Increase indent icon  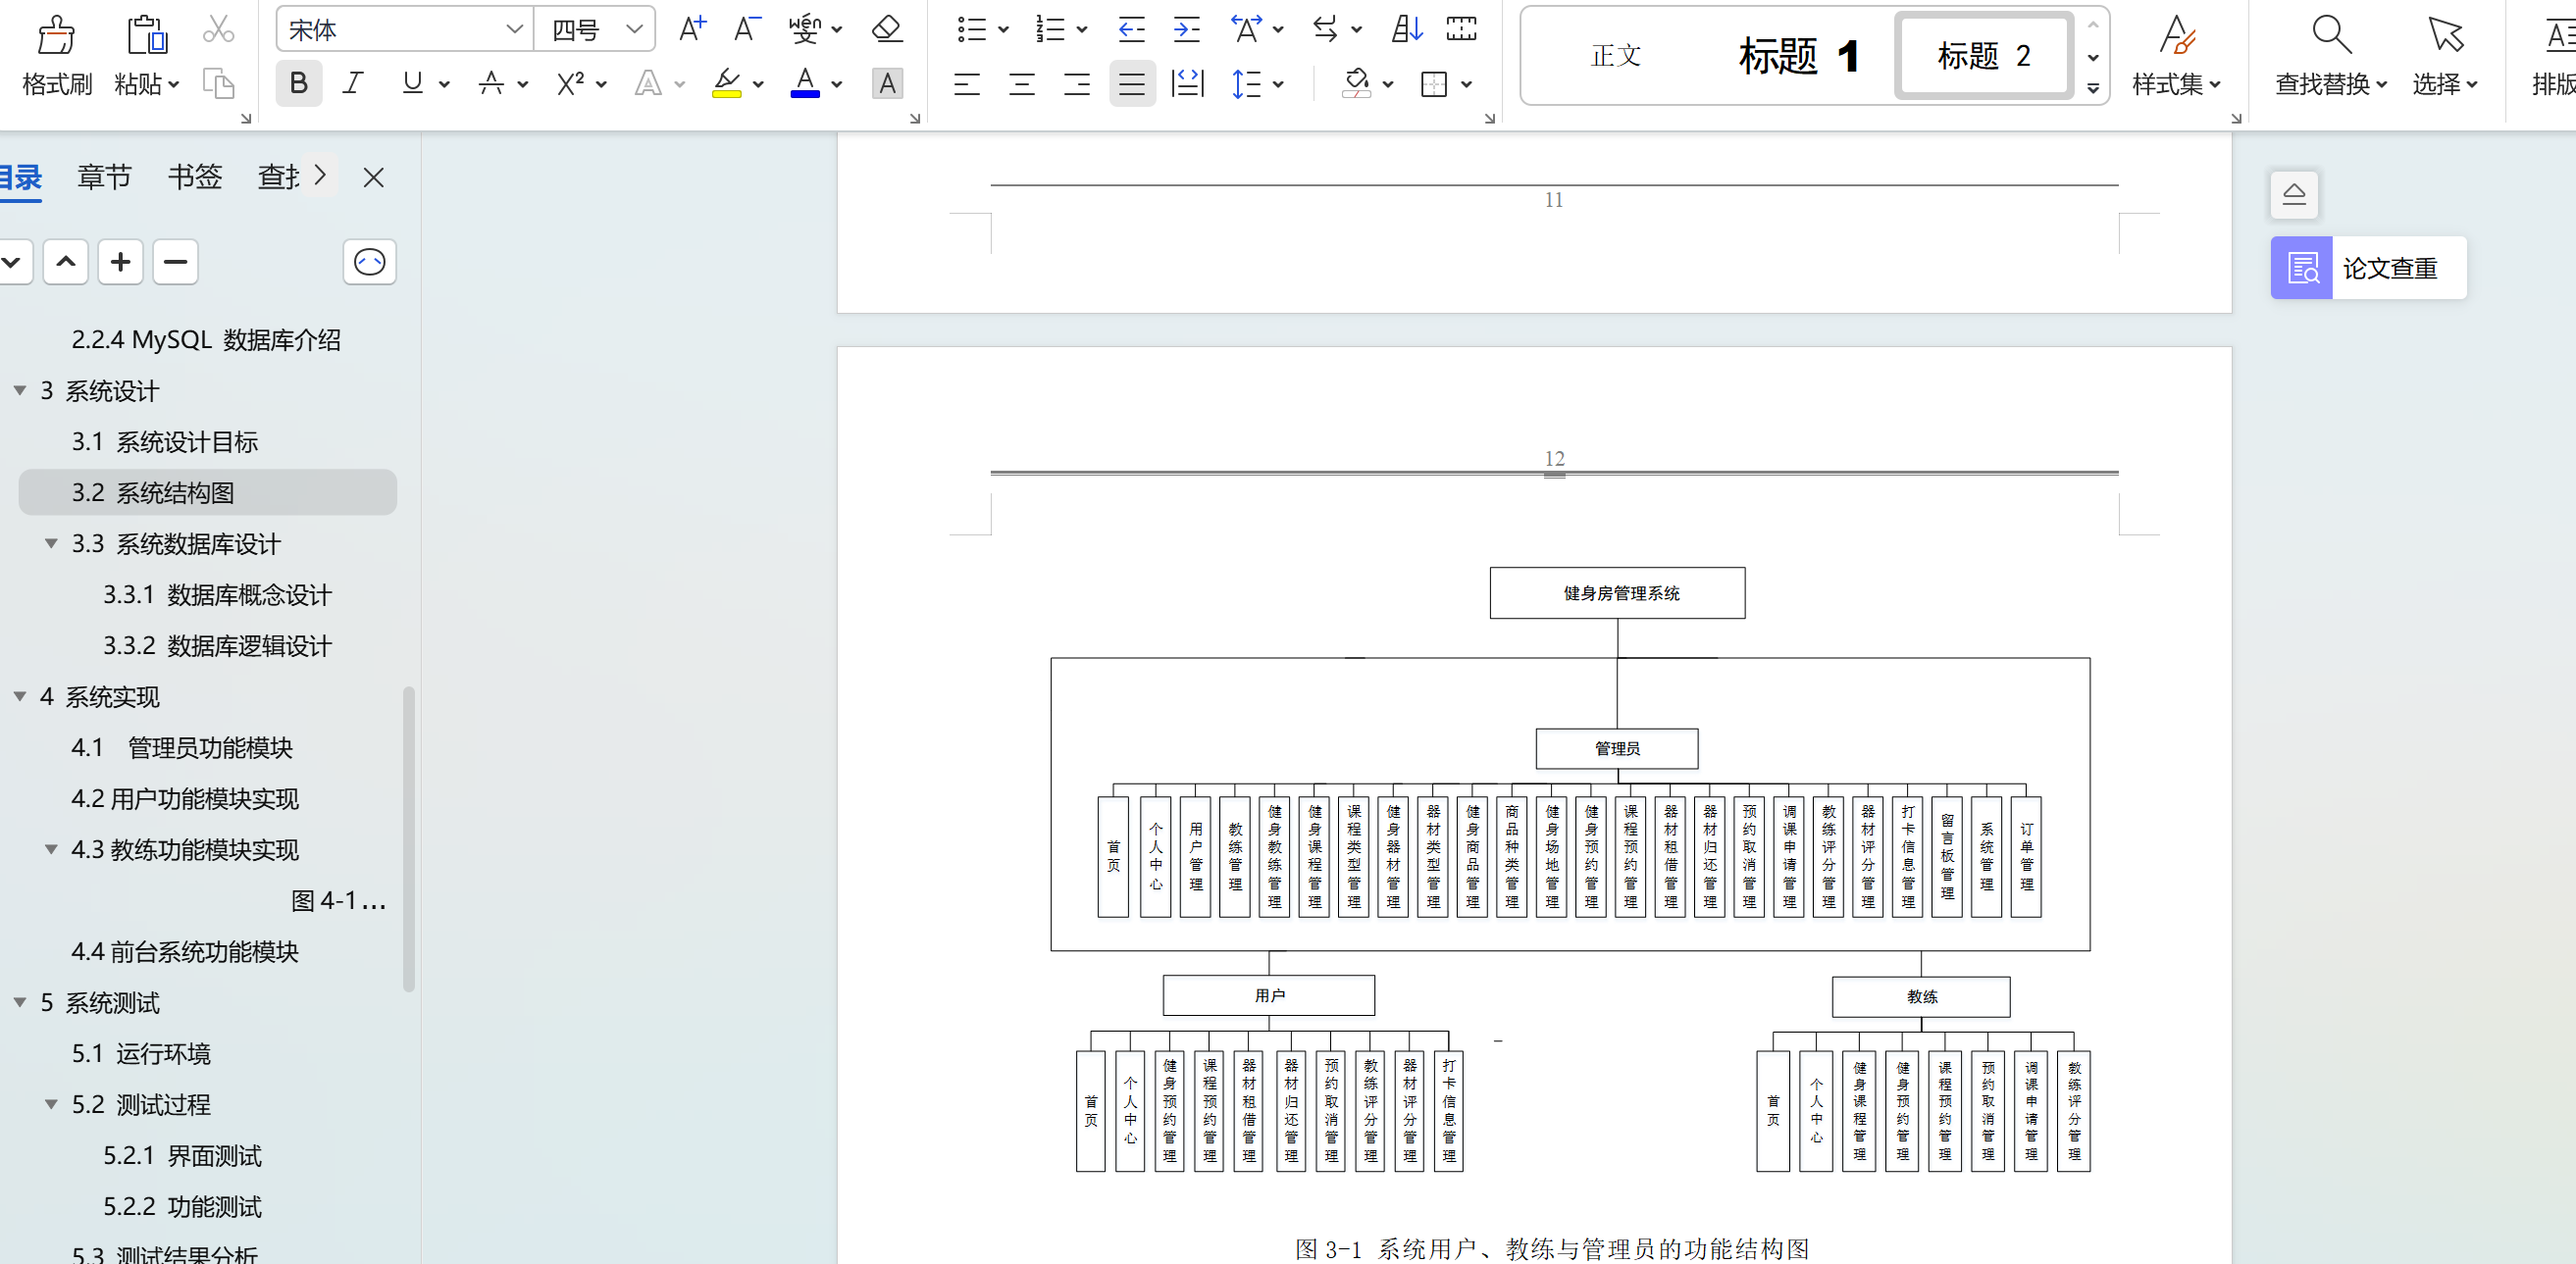1187,29
